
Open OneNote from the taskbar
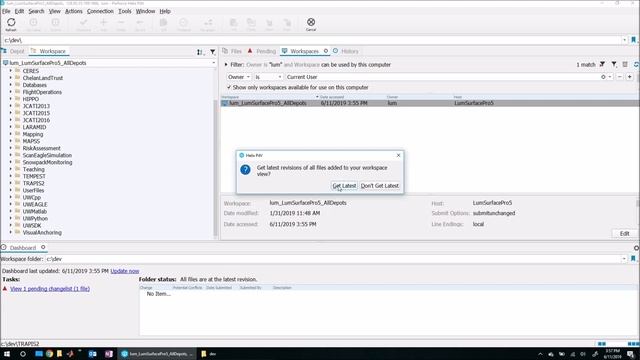pos(109,354)
